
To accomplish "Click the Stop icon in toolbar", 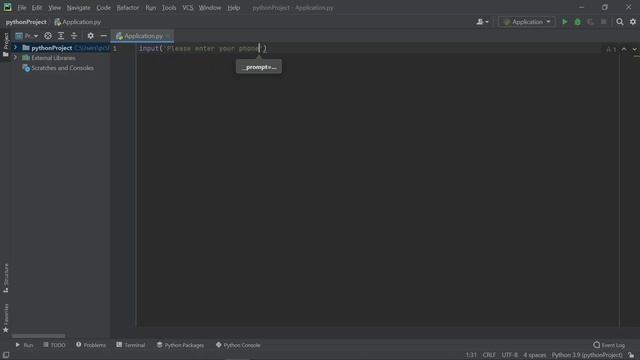I will point(604,22).
